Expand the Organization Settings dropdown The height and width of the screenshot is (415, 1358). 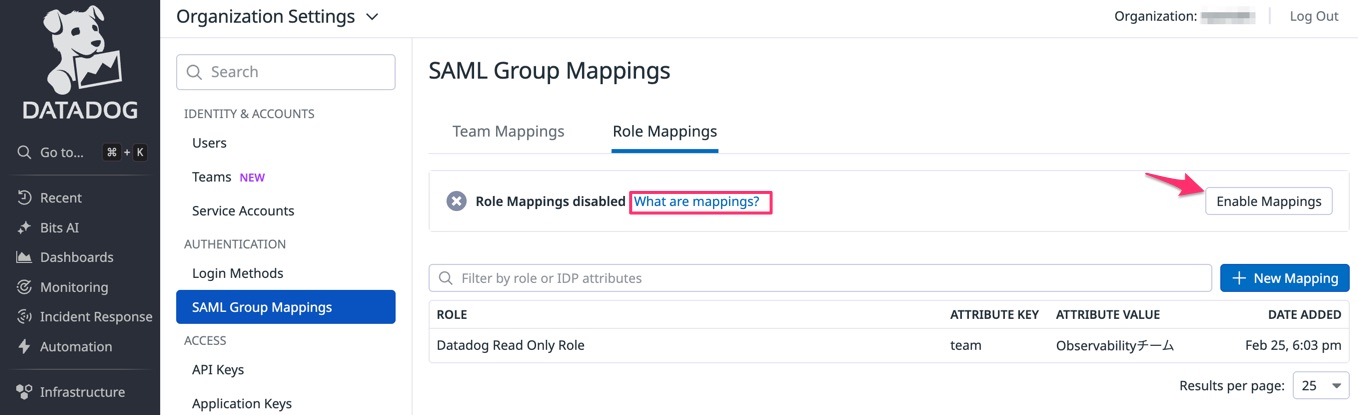click(278, 16)
